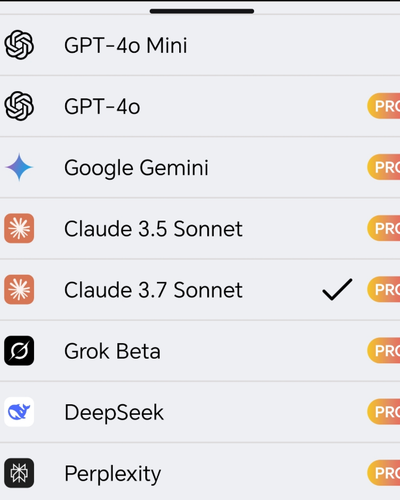Select Claude 3.5 Sonnet from the list

pyautogui.click(x=200, y=228)
